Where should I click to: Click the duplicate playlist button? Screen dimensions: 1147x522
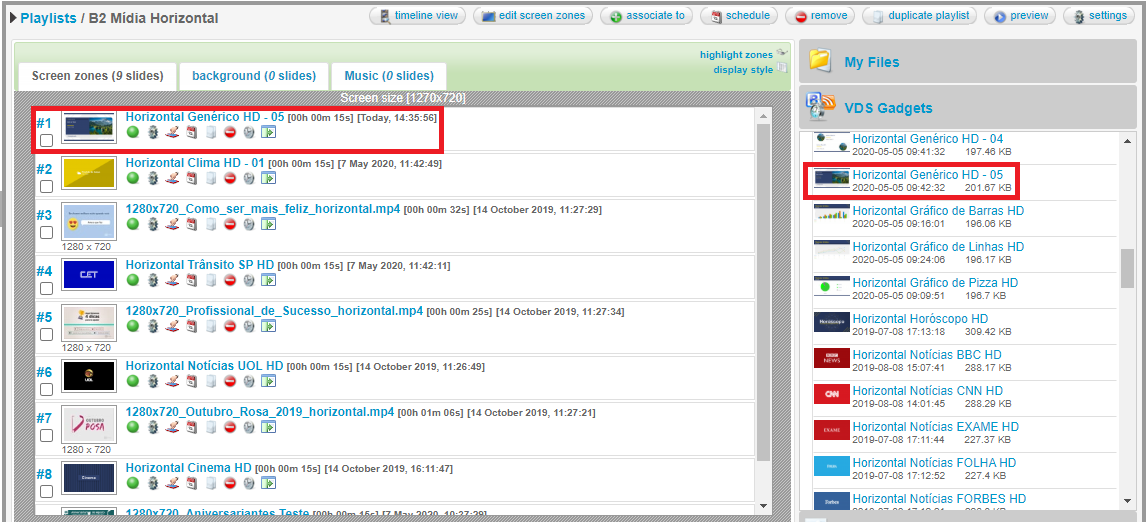click(x=920, y=15)
